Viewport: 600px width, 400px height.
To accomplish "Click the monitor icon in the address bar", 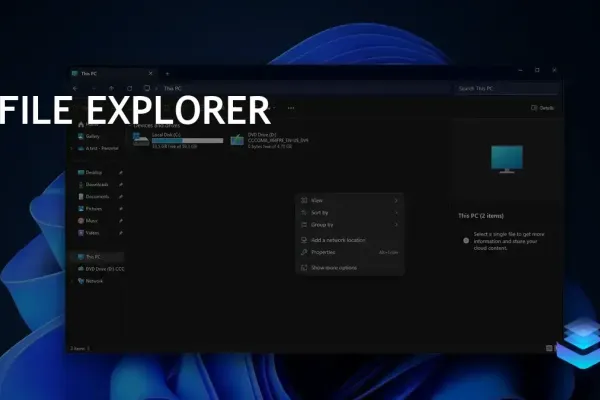I will (x=147, y=88).
